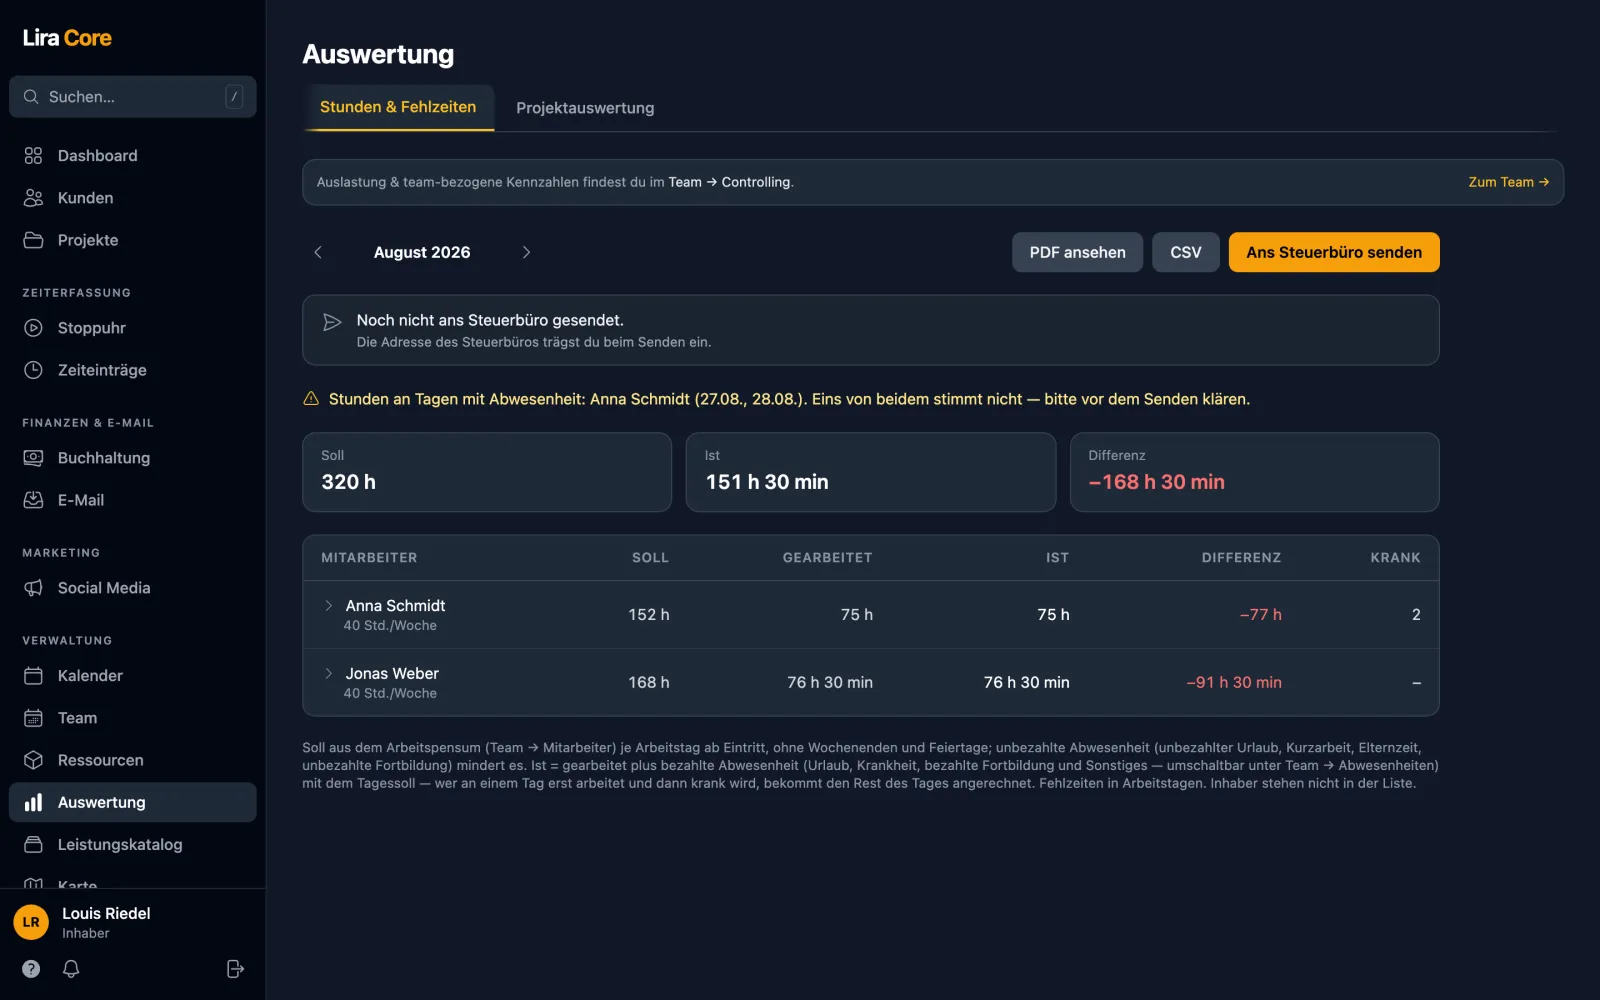Click the Lira Core logo

(x=67, y=38)
